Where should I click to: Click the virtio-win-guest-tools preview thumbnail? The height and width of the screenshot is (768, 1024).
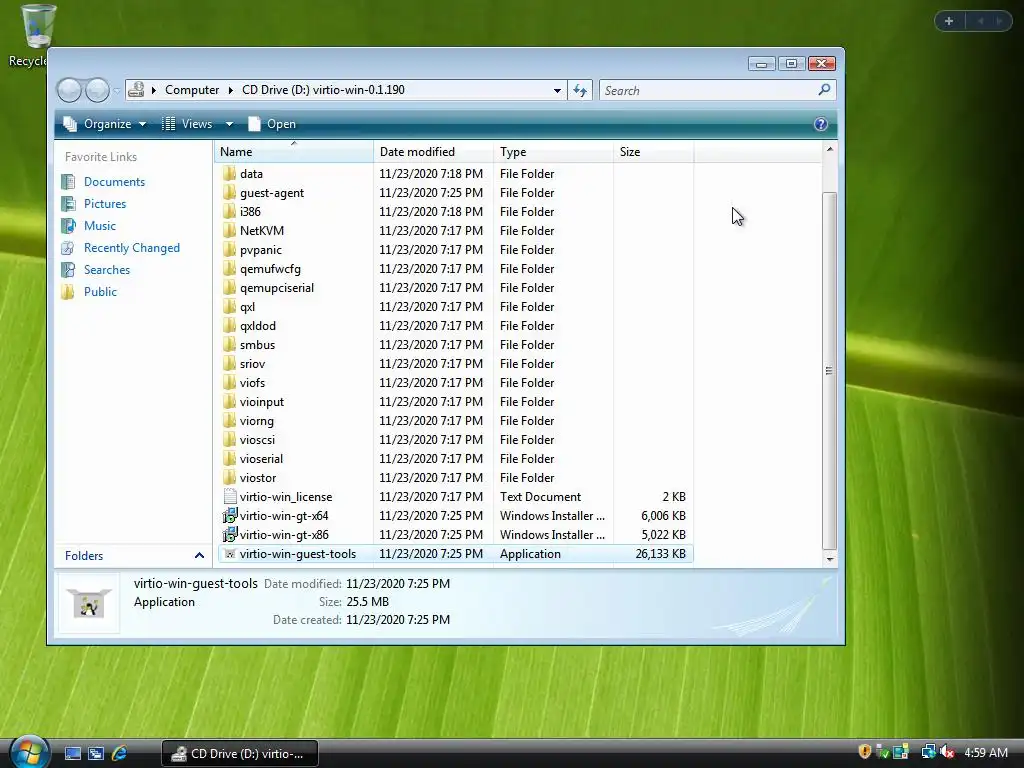pyautogui.click(x=89, y=602)
